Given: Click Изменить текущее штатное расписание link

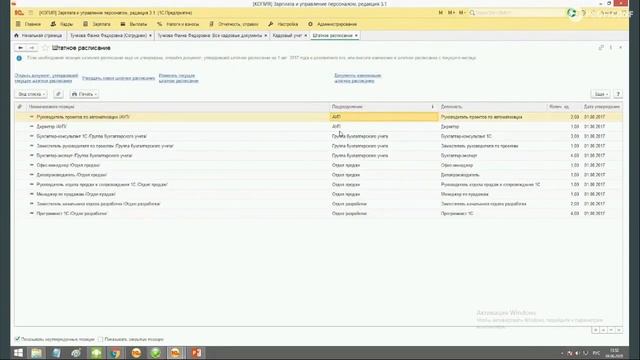Looking at the screenshot, I should [178, 78].
